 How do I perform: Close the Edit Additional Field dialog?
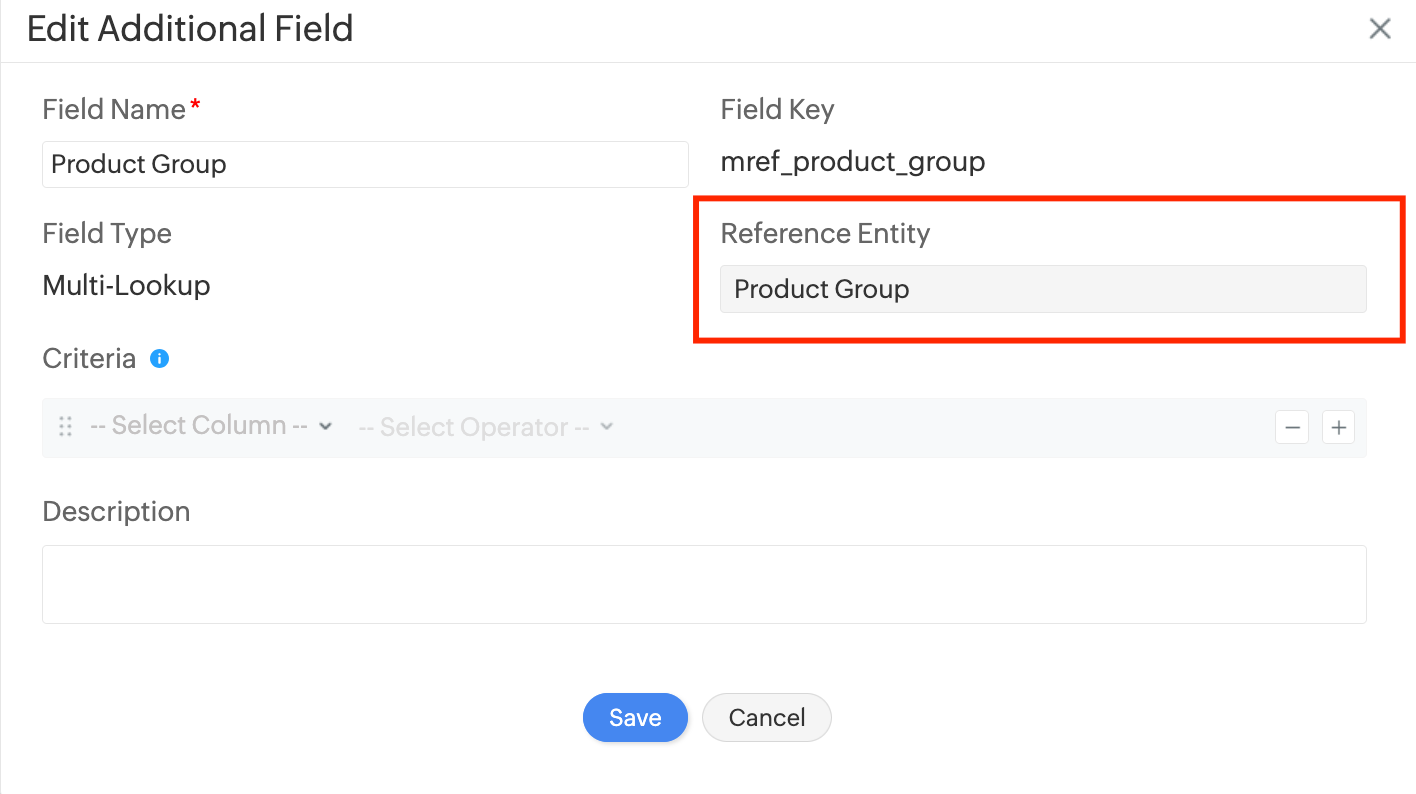click(x=1380, y=29)
